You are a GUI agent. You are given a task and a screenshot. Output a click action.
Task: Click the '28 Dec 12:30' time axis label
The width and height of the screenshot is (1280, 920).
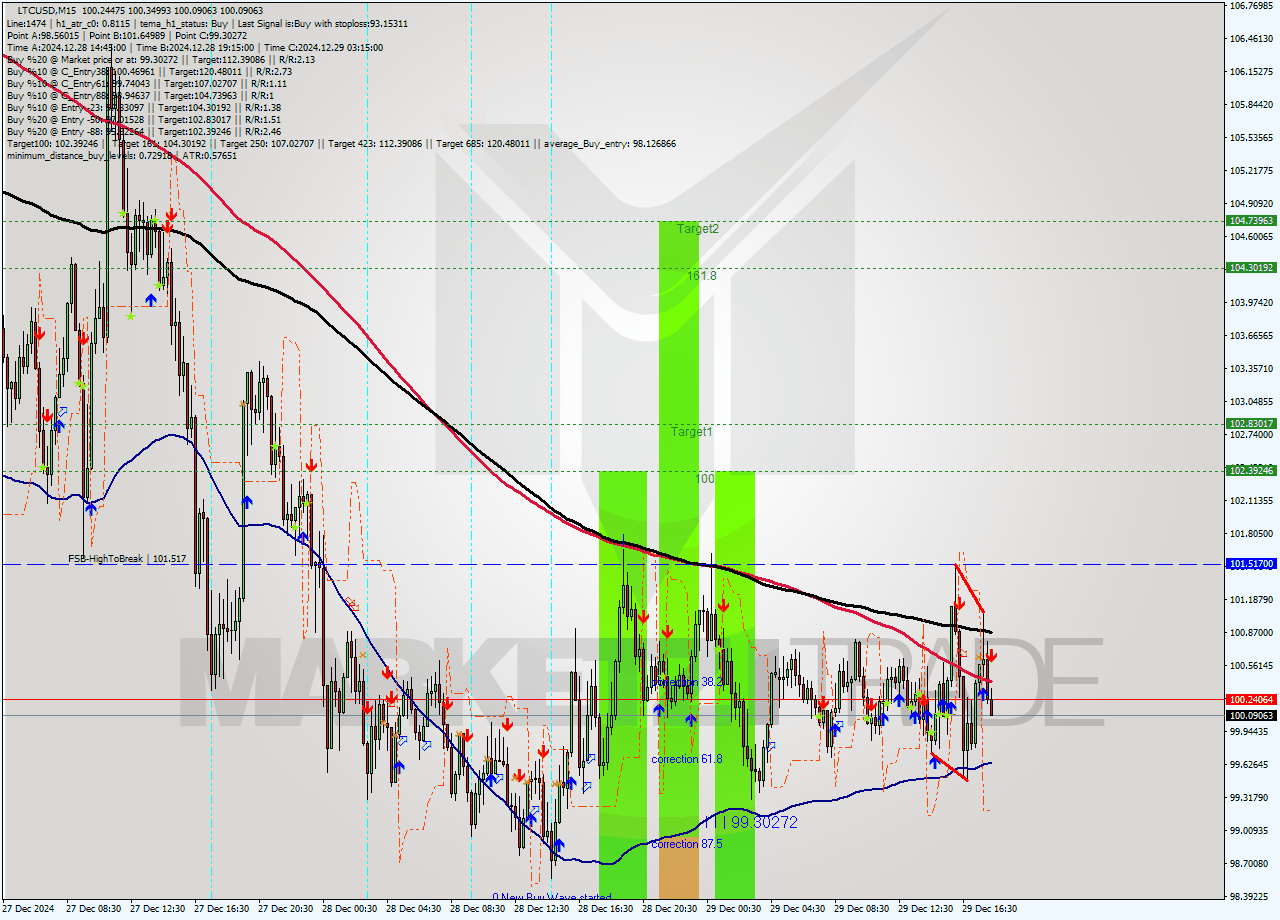tap(543, 909)
